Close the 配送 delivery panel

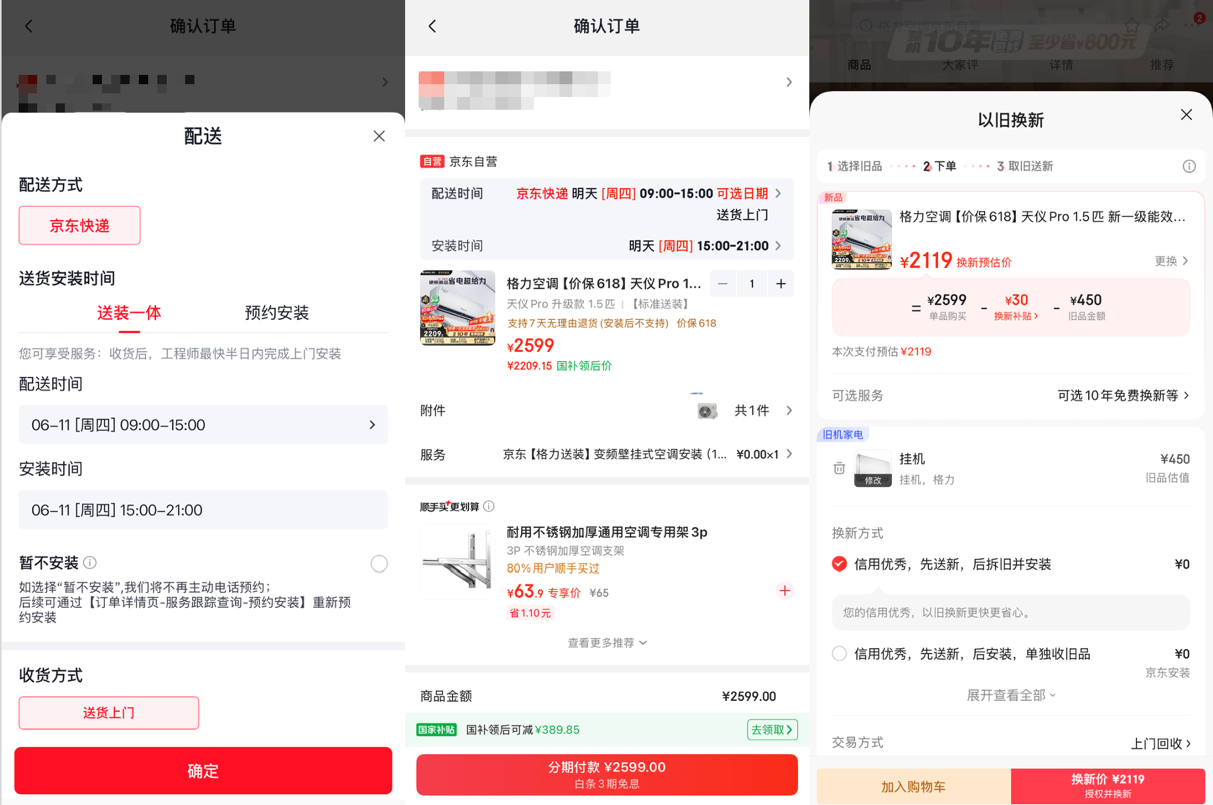[x=379, y=136]
